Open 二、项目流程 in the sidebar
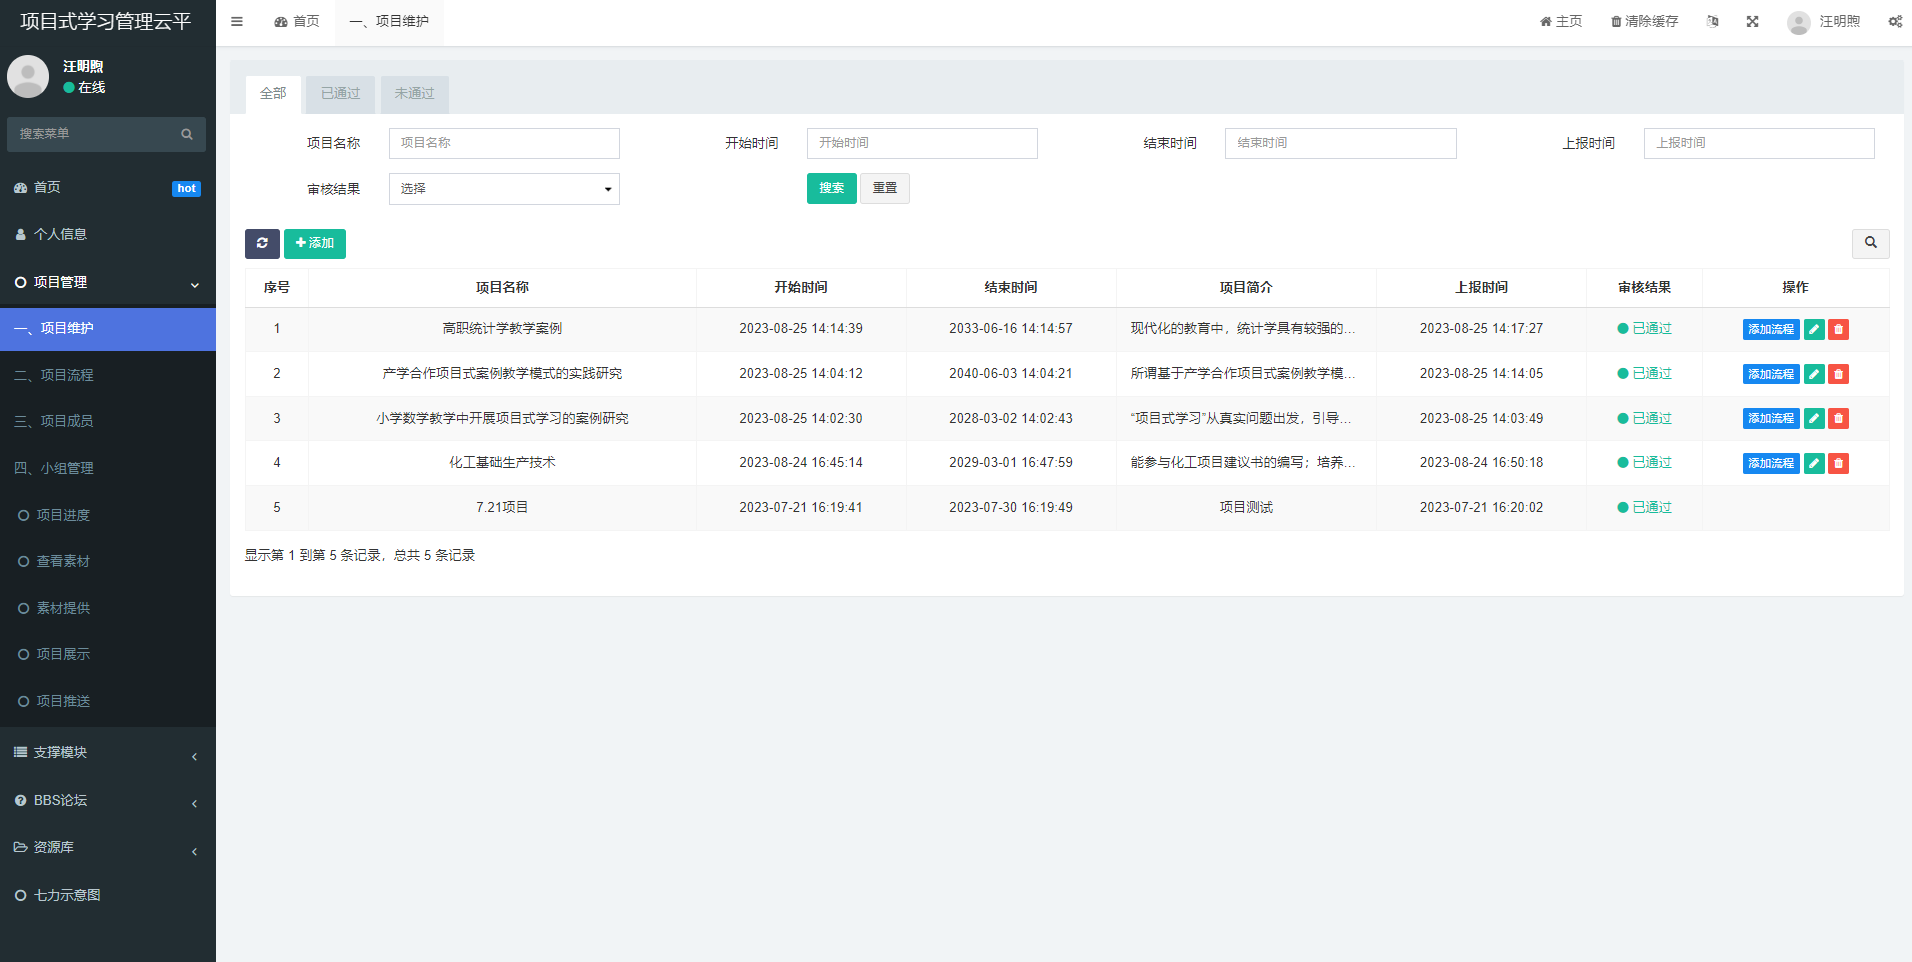1912x962 pixels. pos(67,375)
